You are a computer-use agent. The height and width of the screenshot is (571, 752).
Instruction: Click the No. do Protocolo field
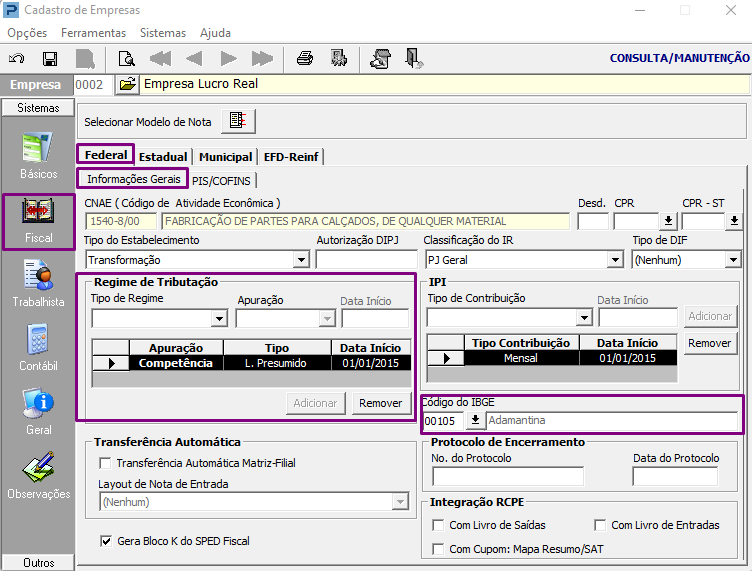pyautogui.click(x=508, y=476)
